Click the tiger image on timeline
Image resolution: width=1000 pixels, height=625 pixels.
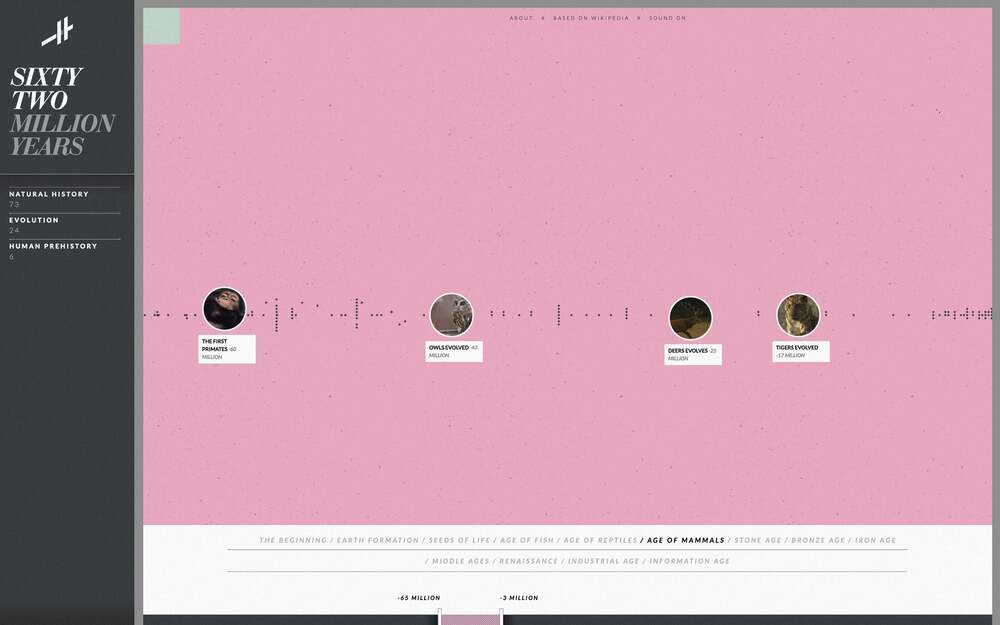[x=798, y=315]
